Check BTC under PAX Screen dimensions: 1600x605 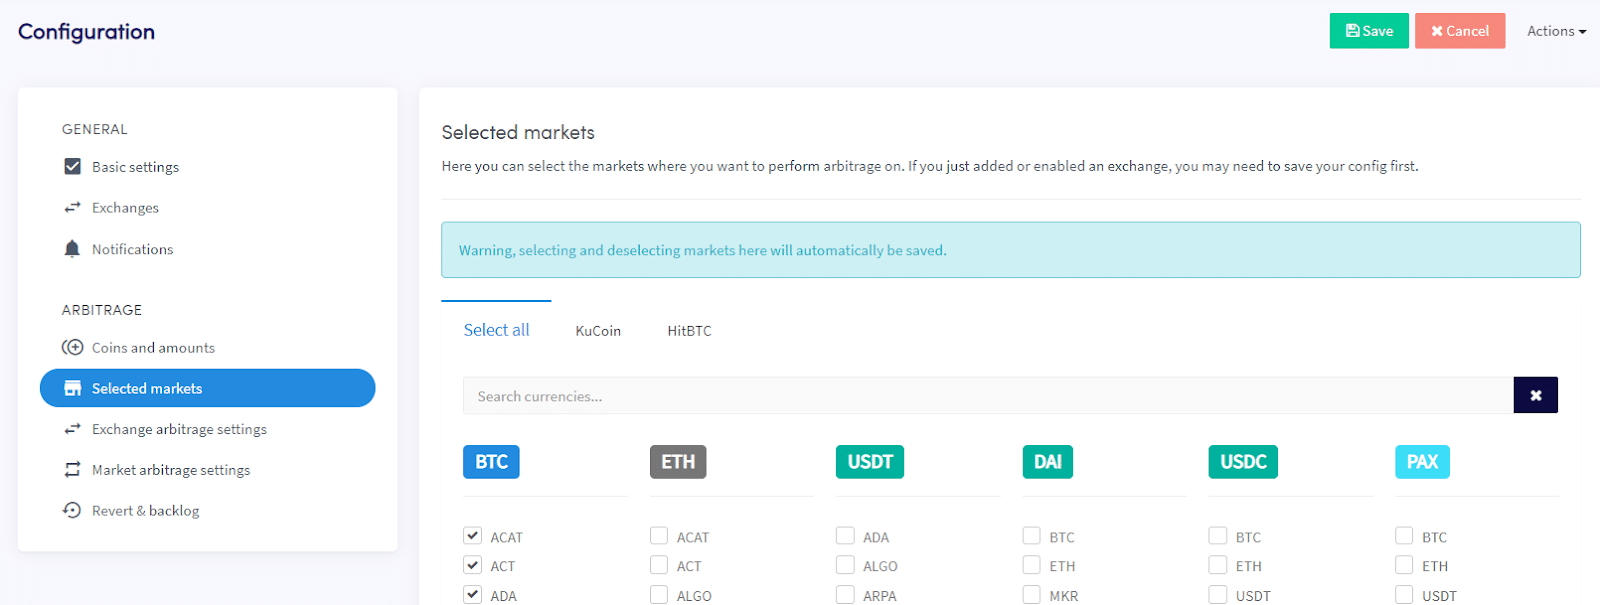(1405, 536)
